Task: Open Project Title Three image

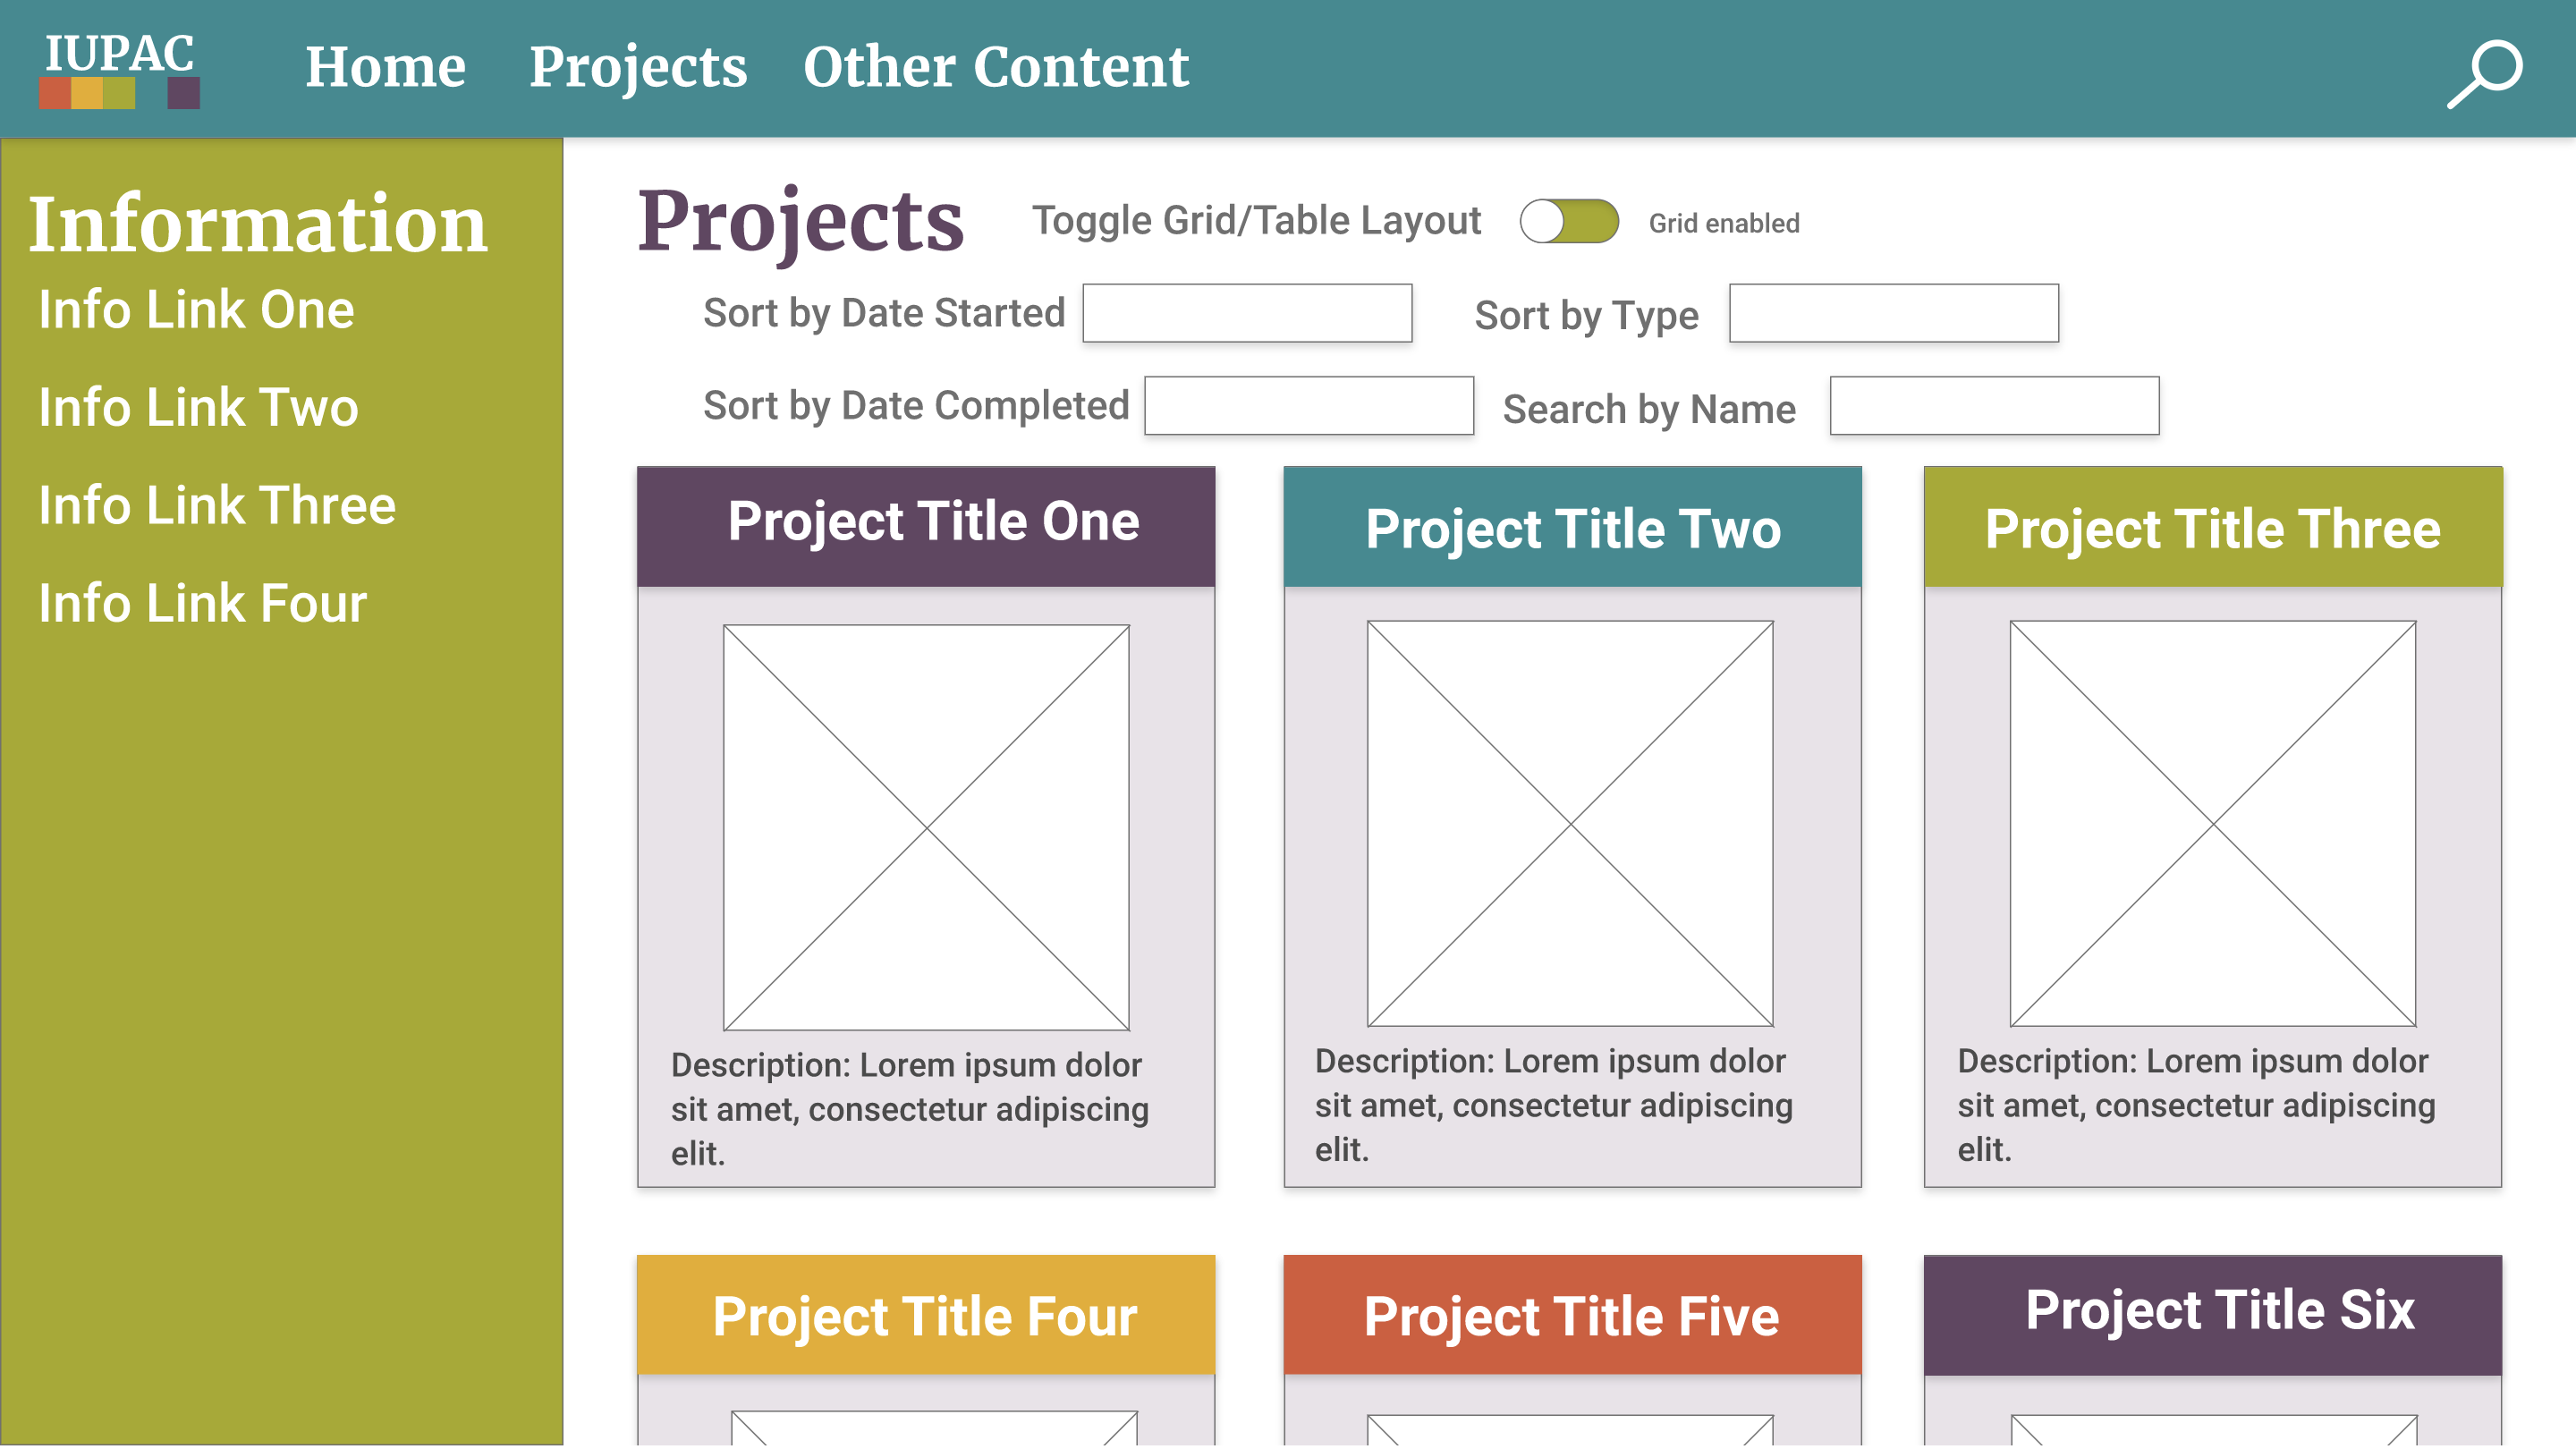Action: coord(2212,823)
